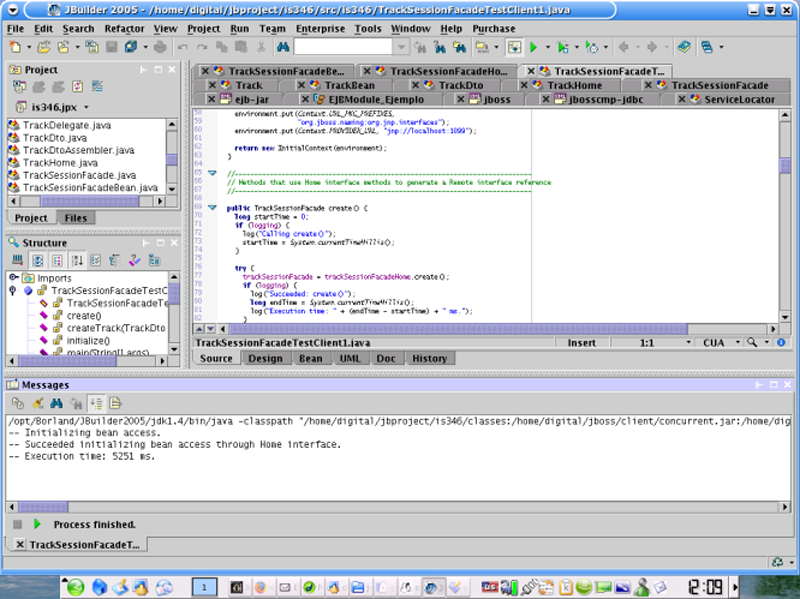This screenshot has width=800, height=599.
Task: Click the binoculars search icon in Messages toolbar
Action: coord(57,403)
